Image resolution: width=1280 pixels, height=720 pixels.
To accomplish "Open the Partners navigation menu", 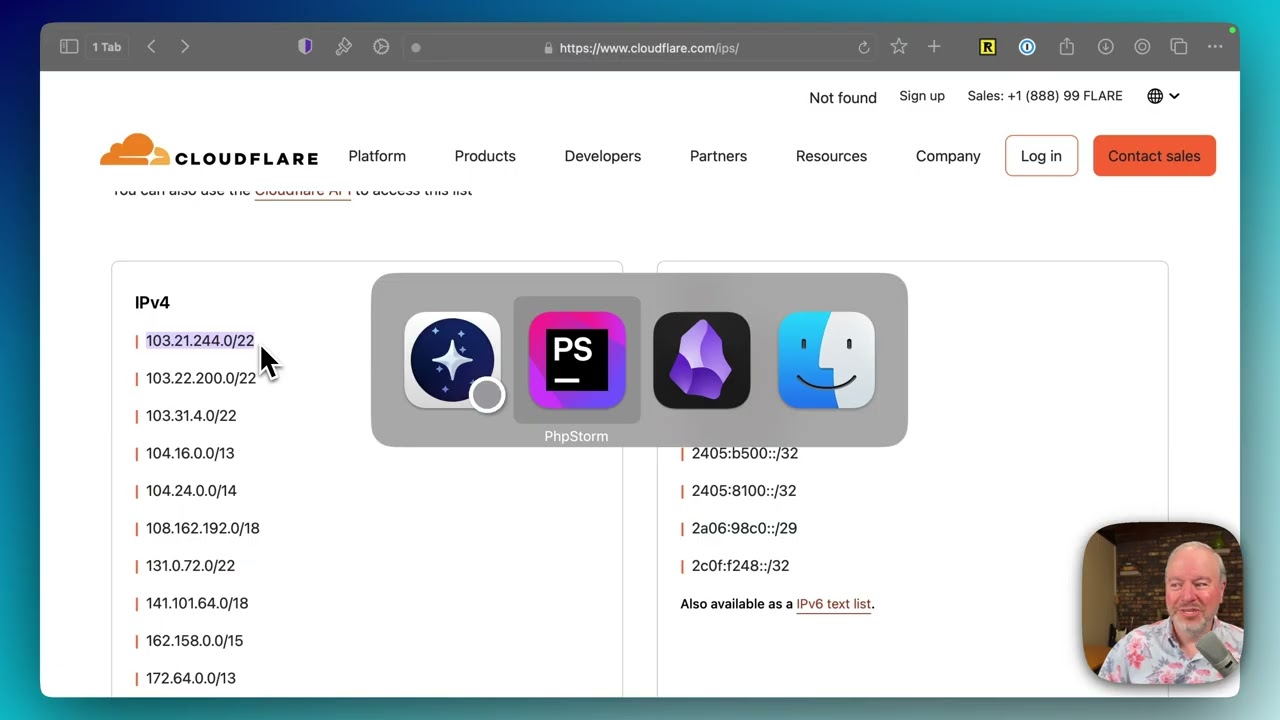I will [718, 156].
